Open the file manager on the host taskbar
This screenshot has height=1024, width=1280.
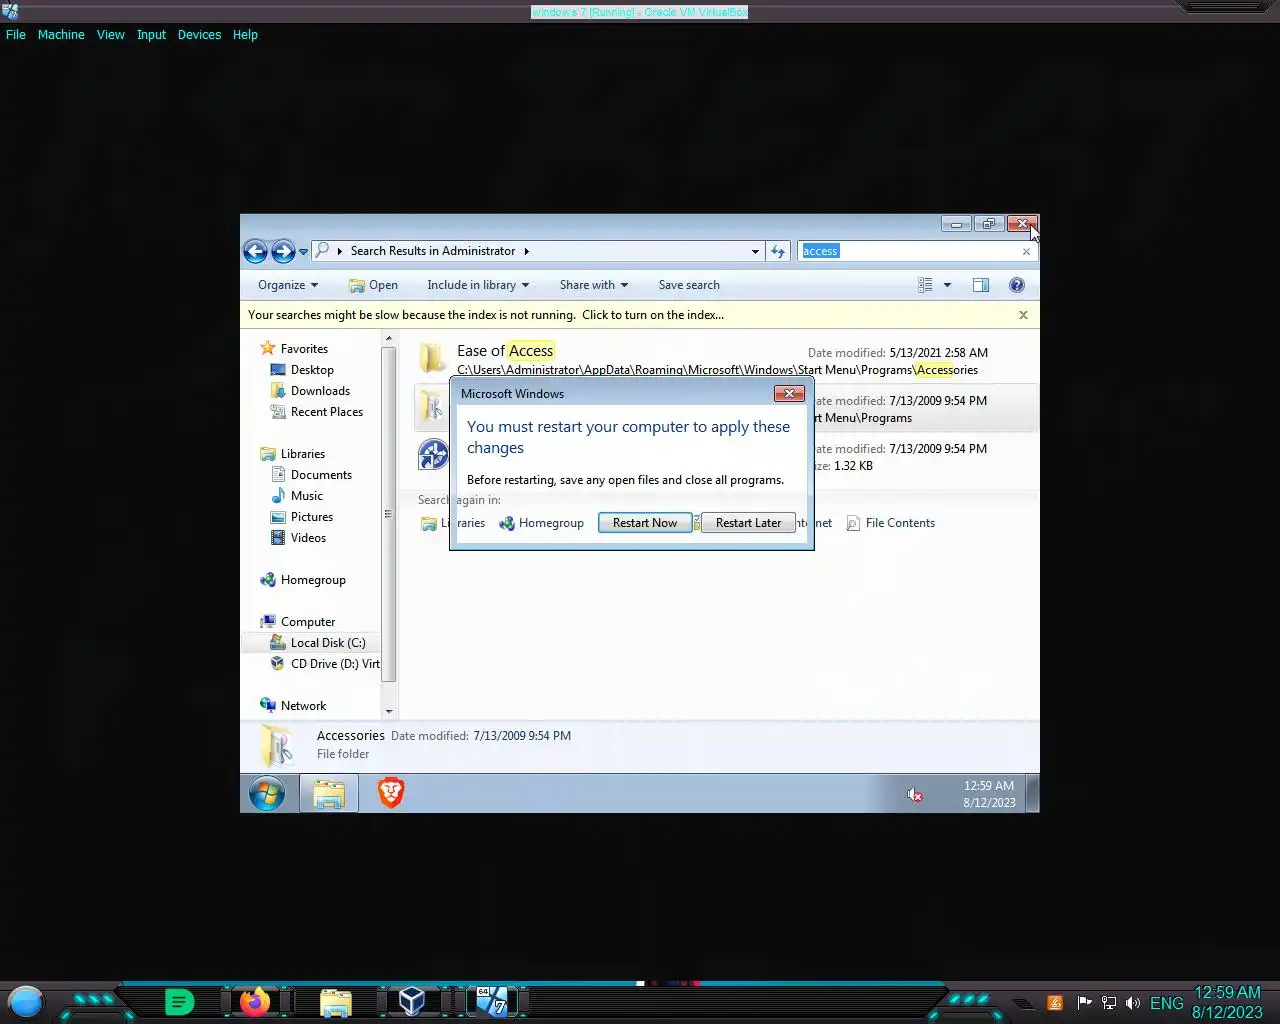click(336, 1002)
